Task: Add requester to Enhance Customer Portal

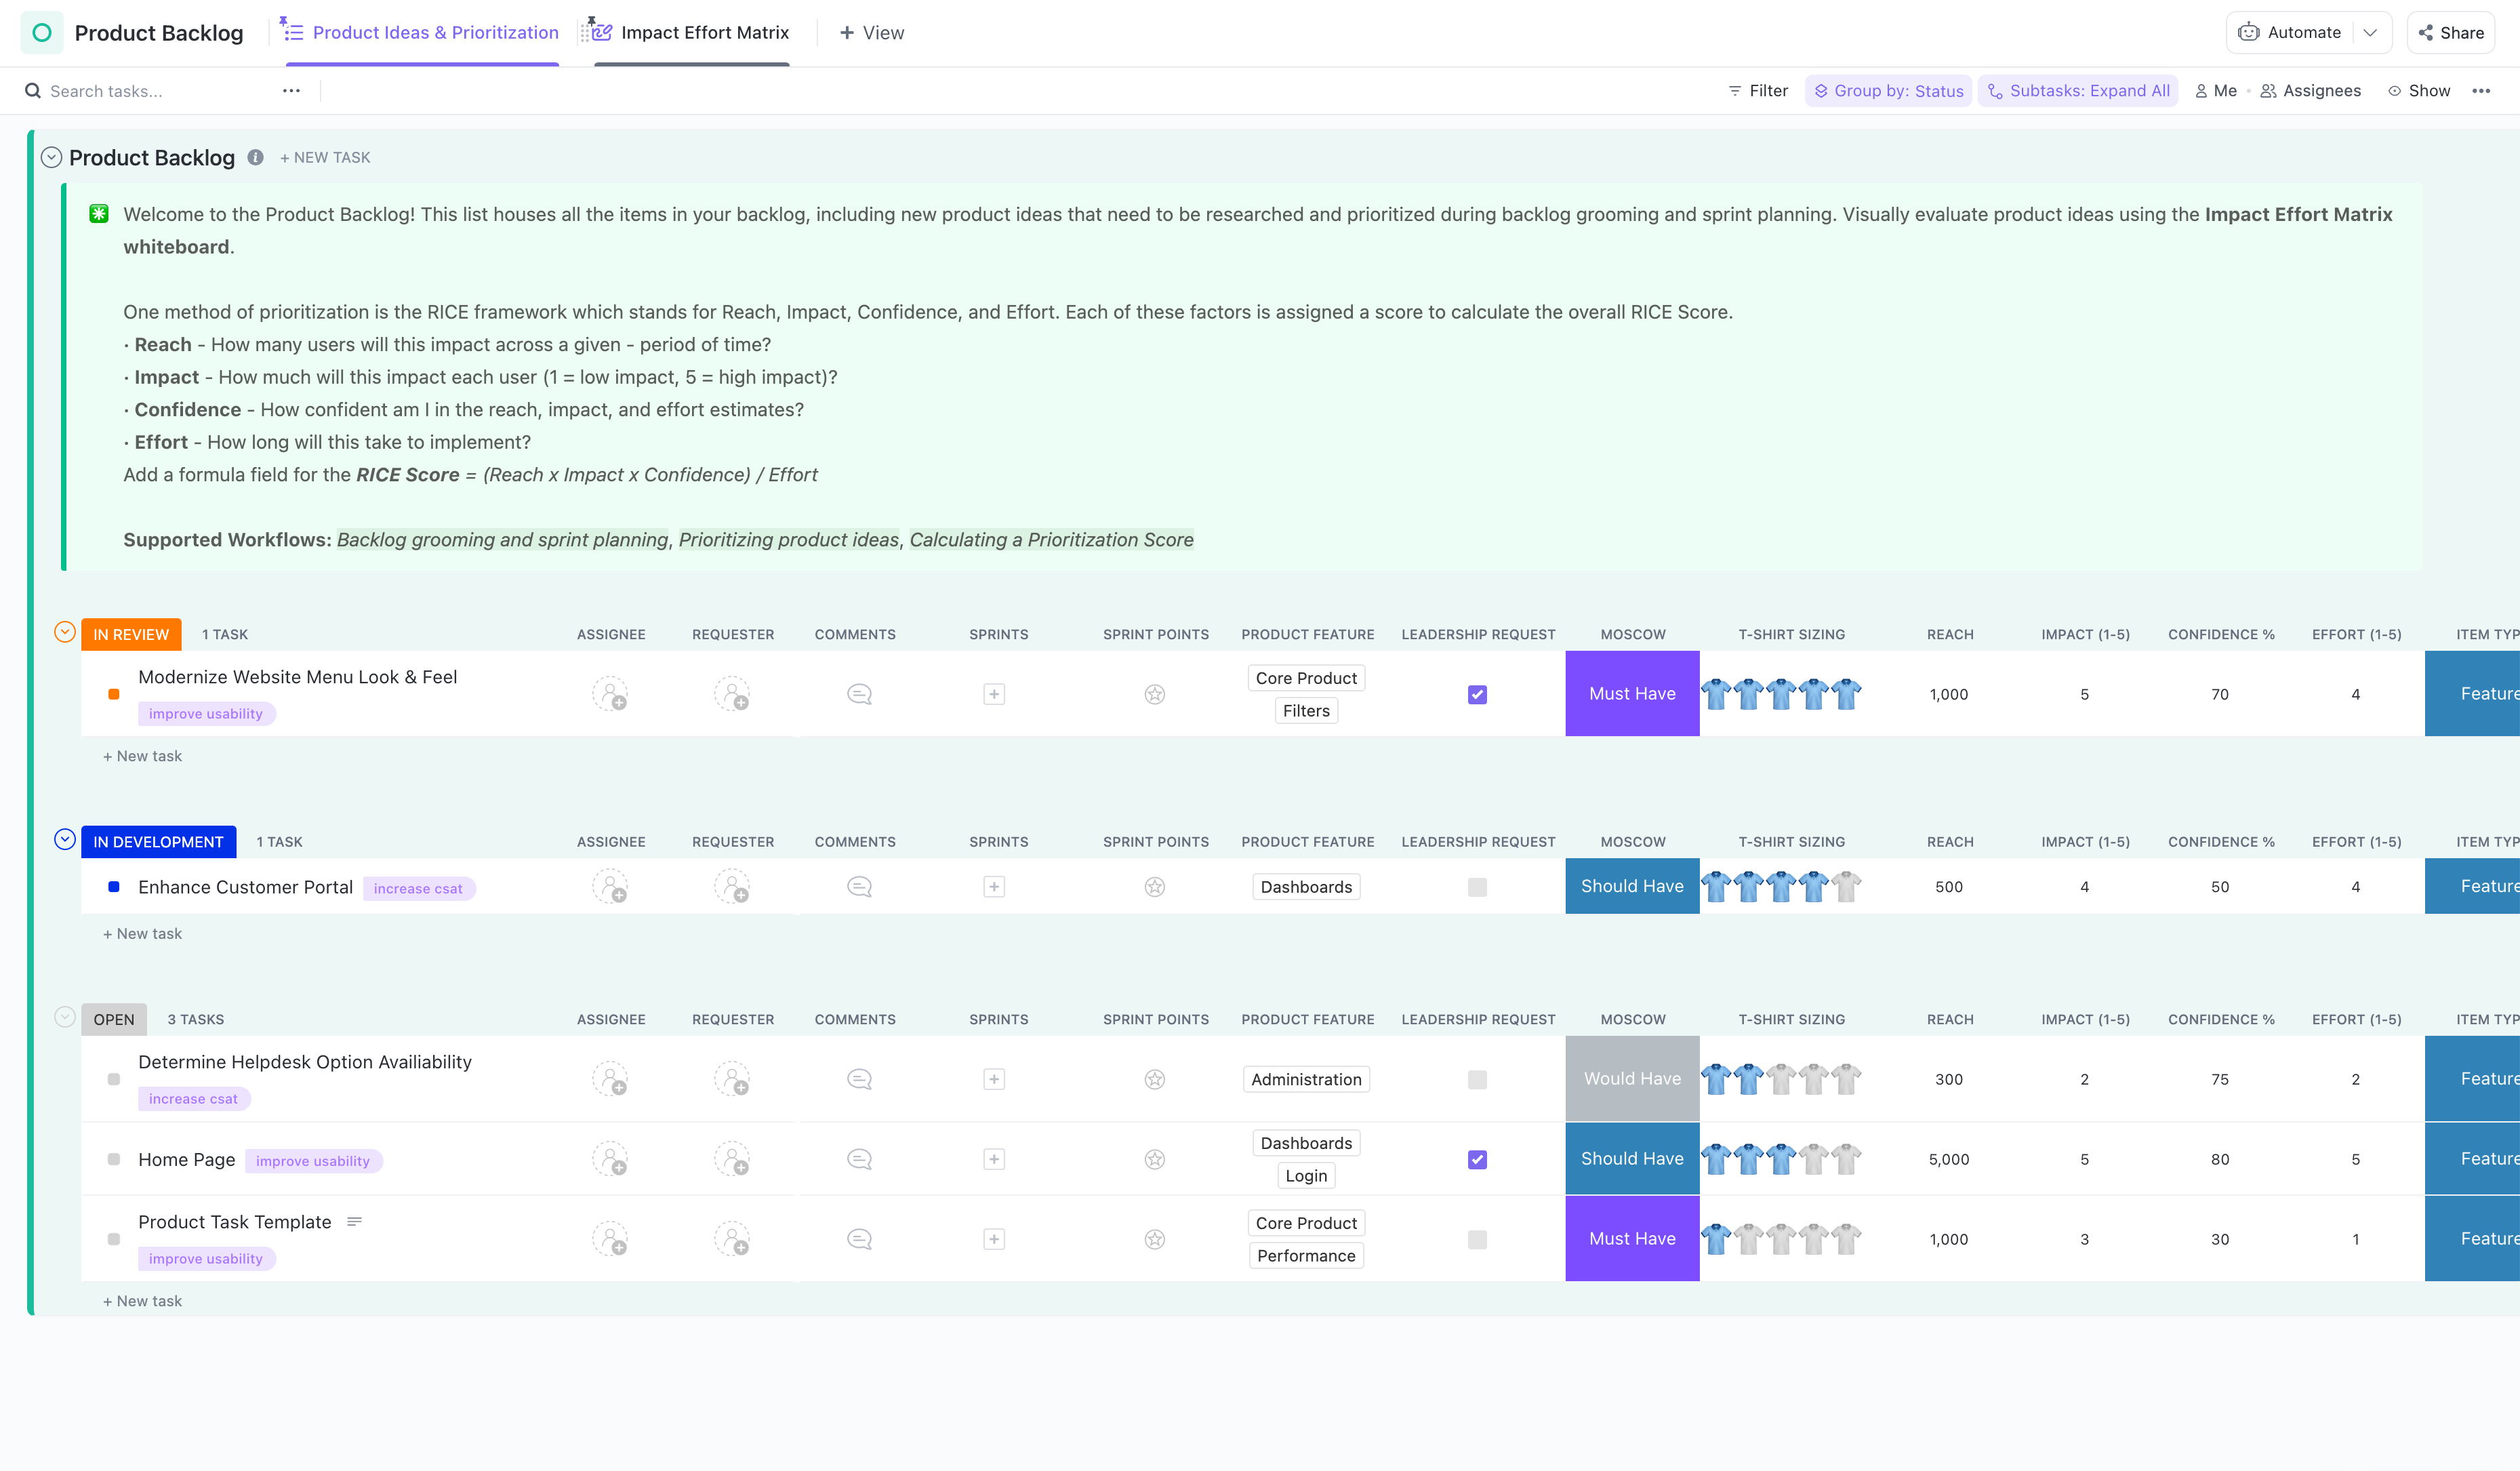Action: point(732,887)
